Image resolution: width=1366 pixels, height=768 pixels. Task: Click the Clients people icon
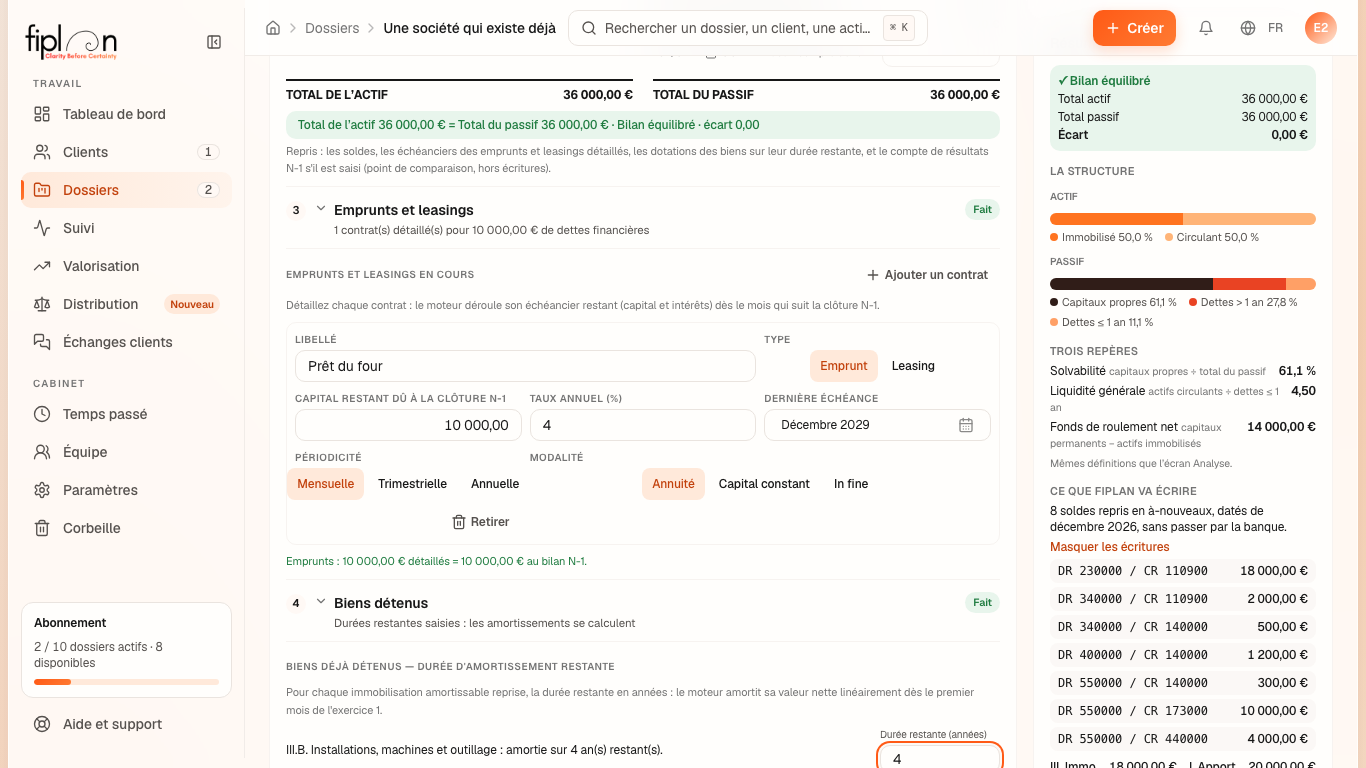point(42,152)
